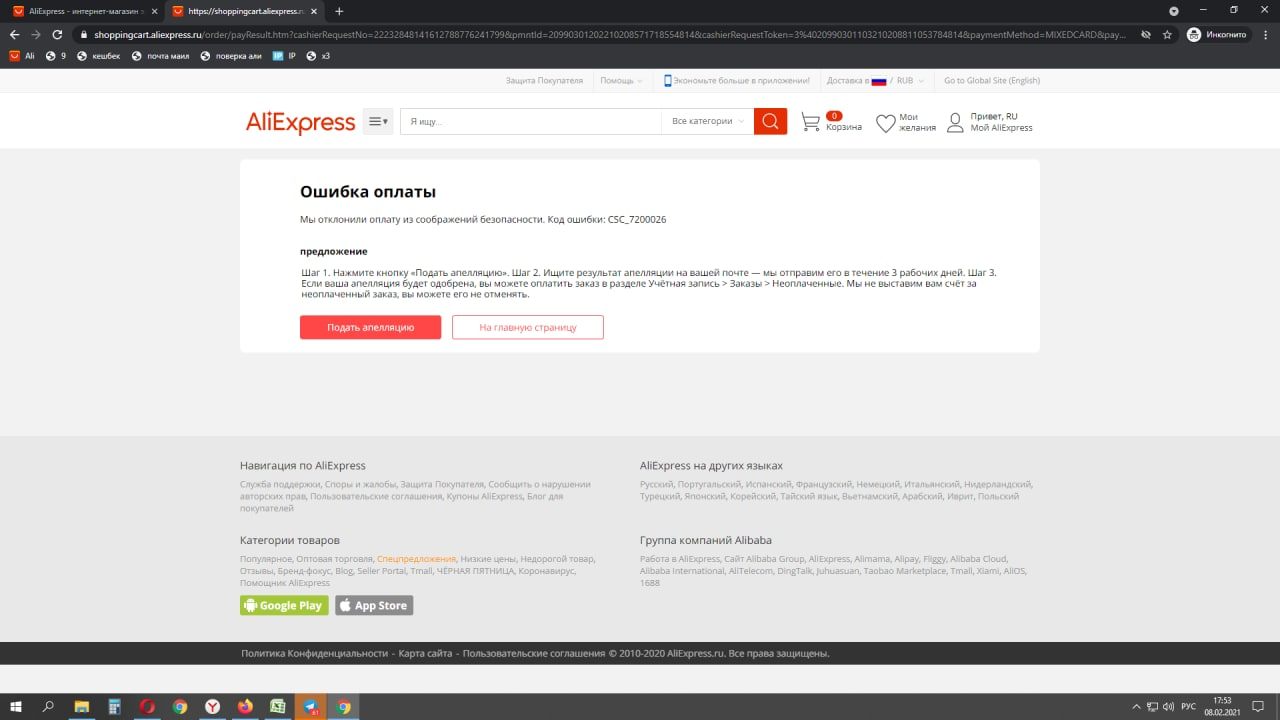Open the Доставка в / RUB selector

875,81
